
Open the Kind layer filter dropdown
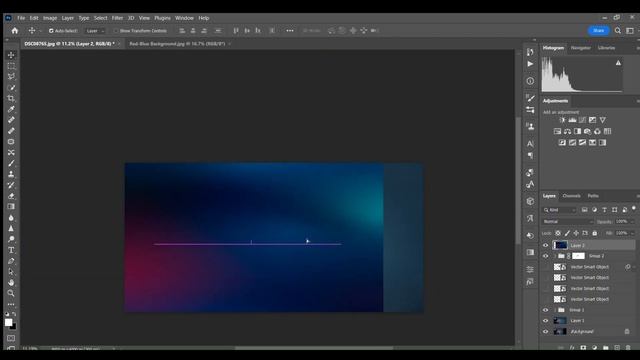(559, 210)
